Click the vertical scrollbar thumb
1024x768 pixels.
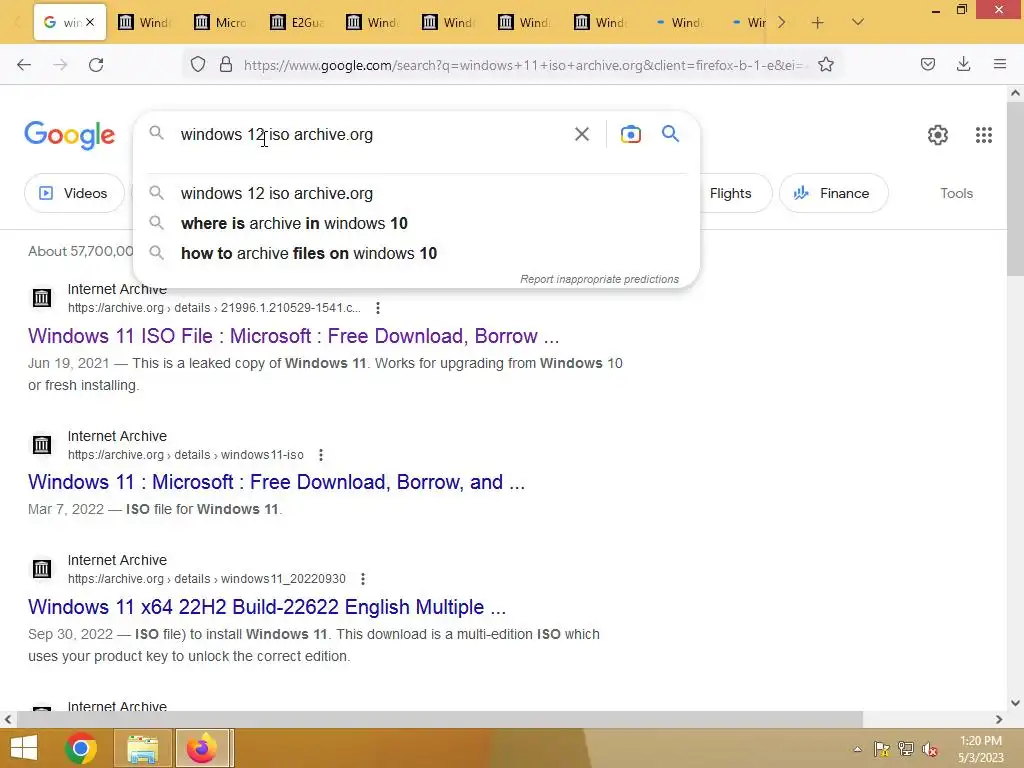tap(1015, 189)
